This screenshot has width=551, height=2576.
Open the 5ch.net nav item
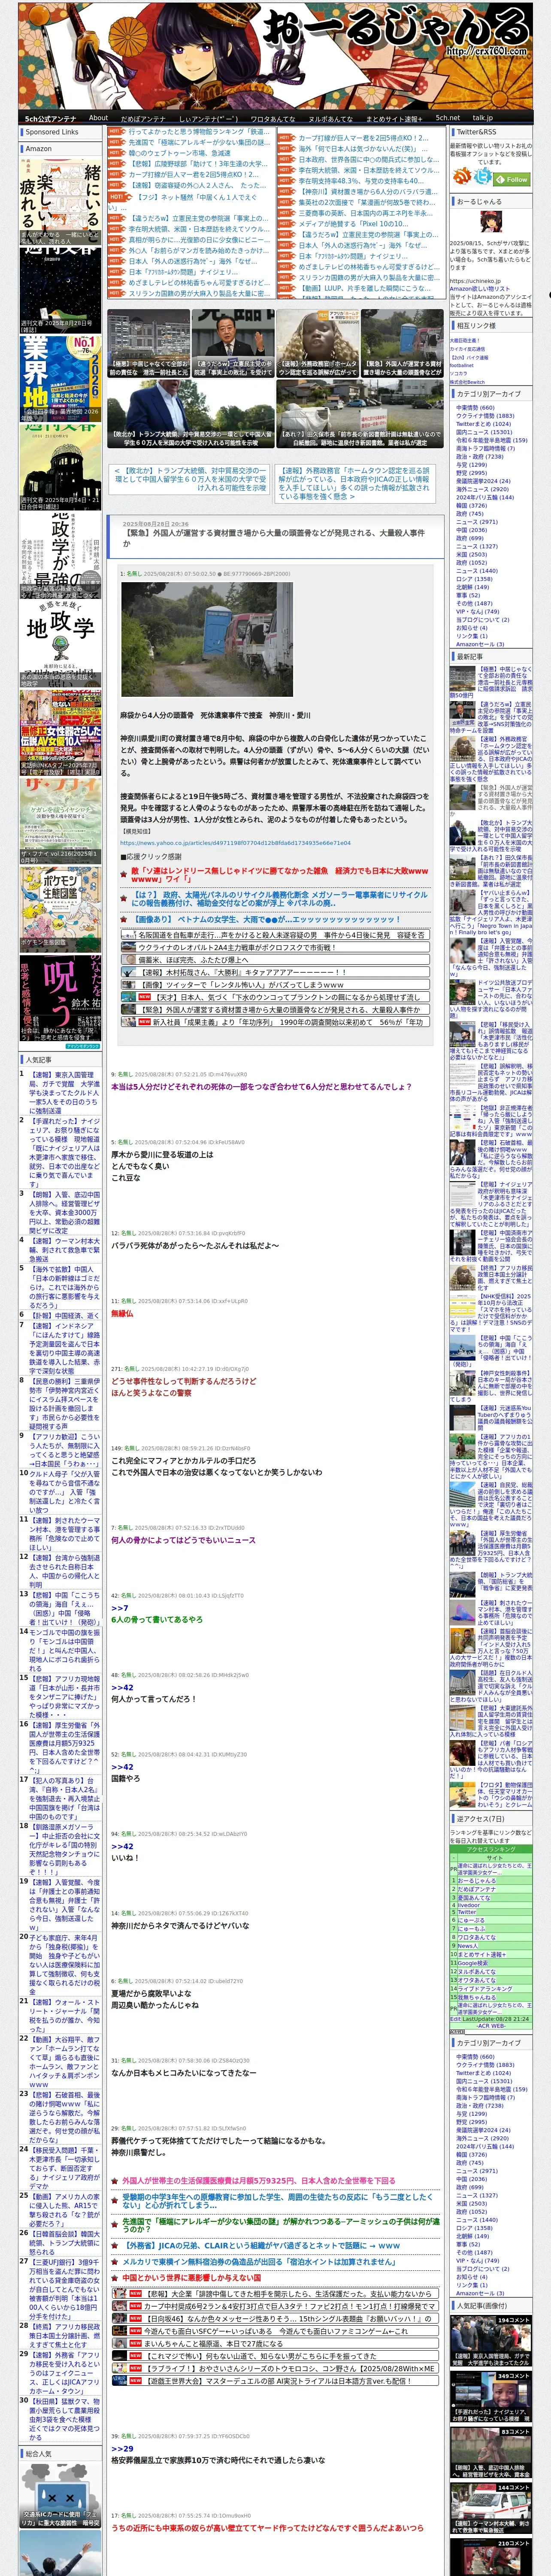click(x=447, y=117)
